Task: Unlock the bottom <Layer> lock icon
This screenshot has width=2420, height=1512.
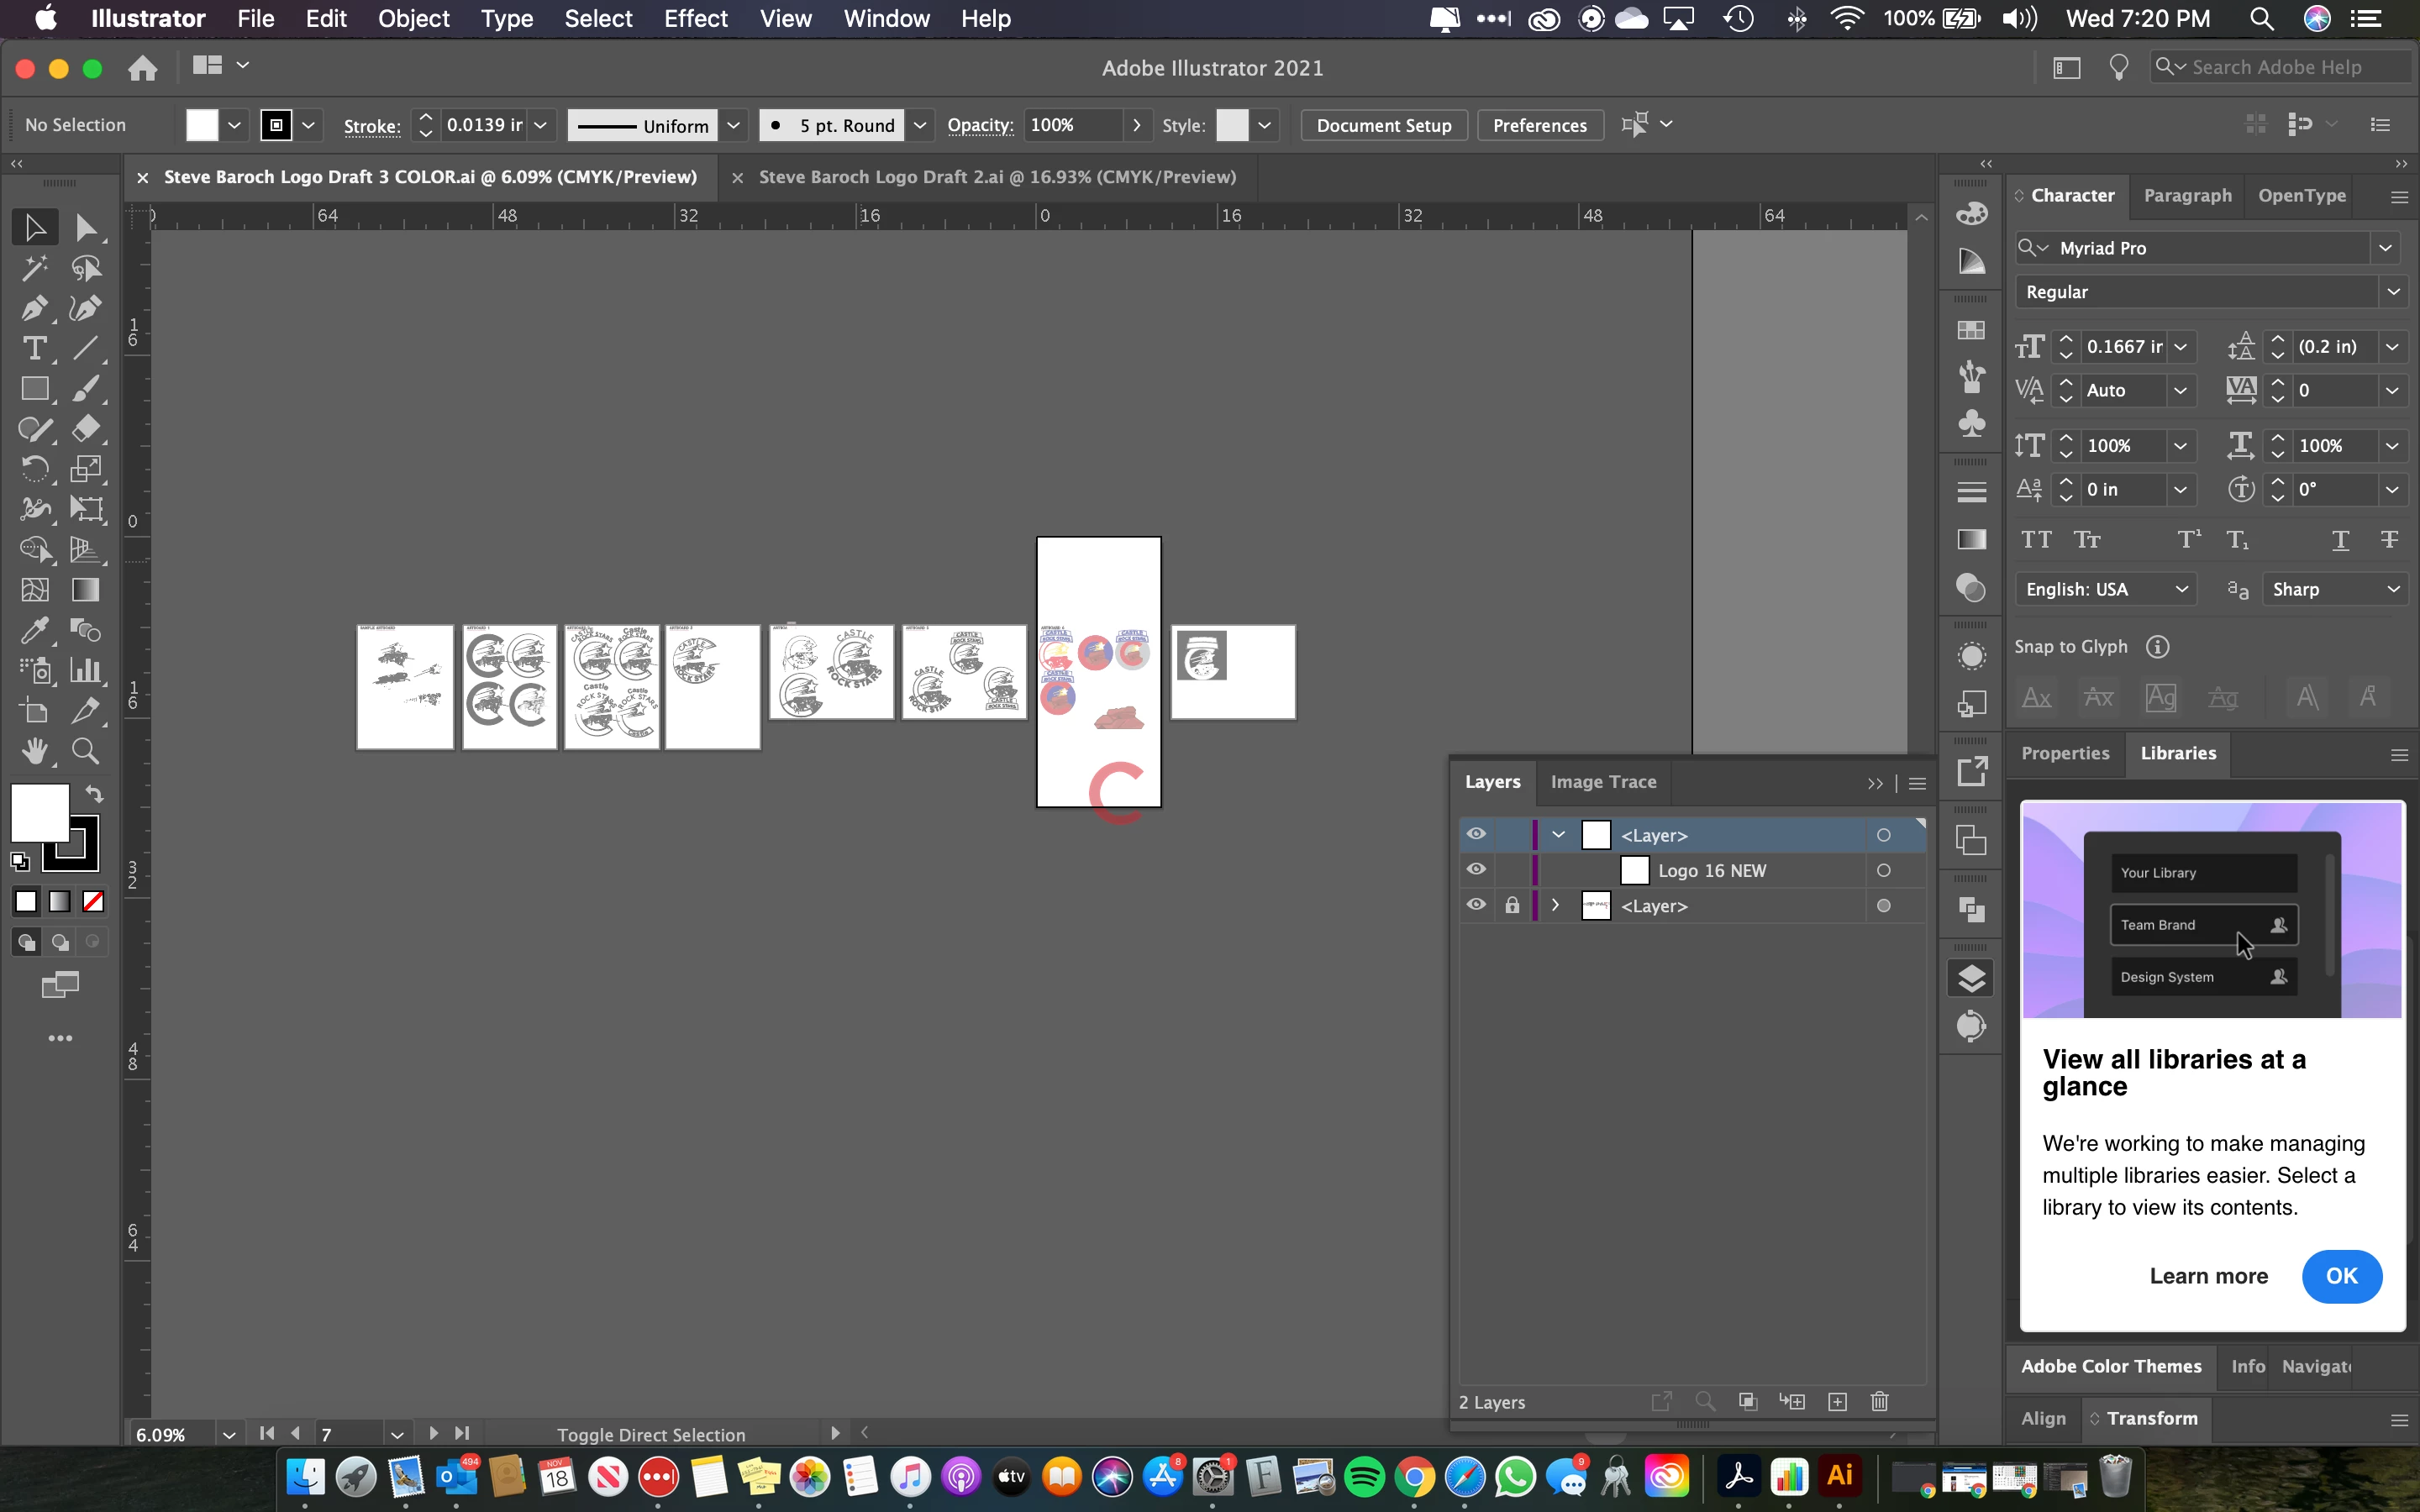Action: 1512,905
